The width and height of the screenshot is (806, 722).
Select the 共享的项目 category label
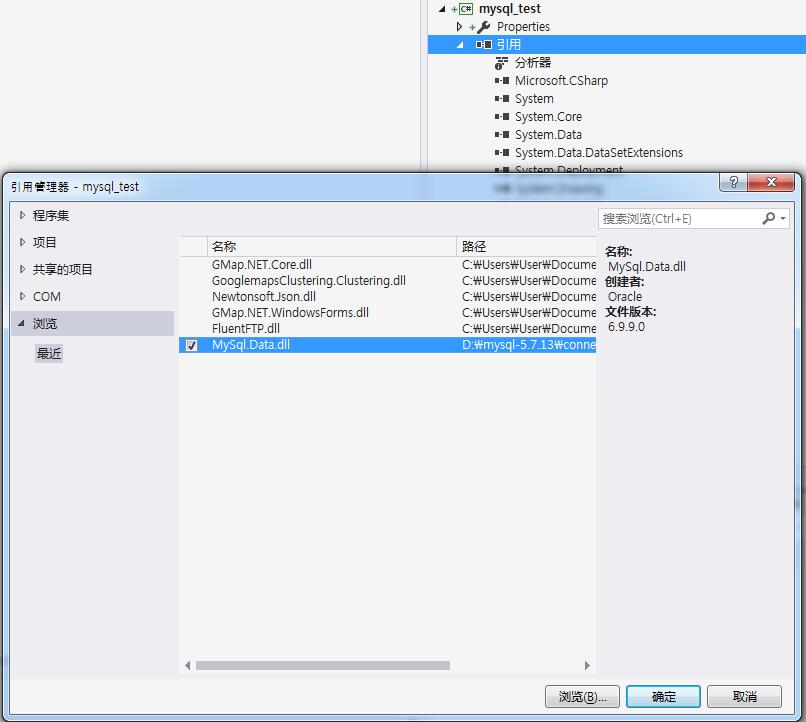(63, 269)
